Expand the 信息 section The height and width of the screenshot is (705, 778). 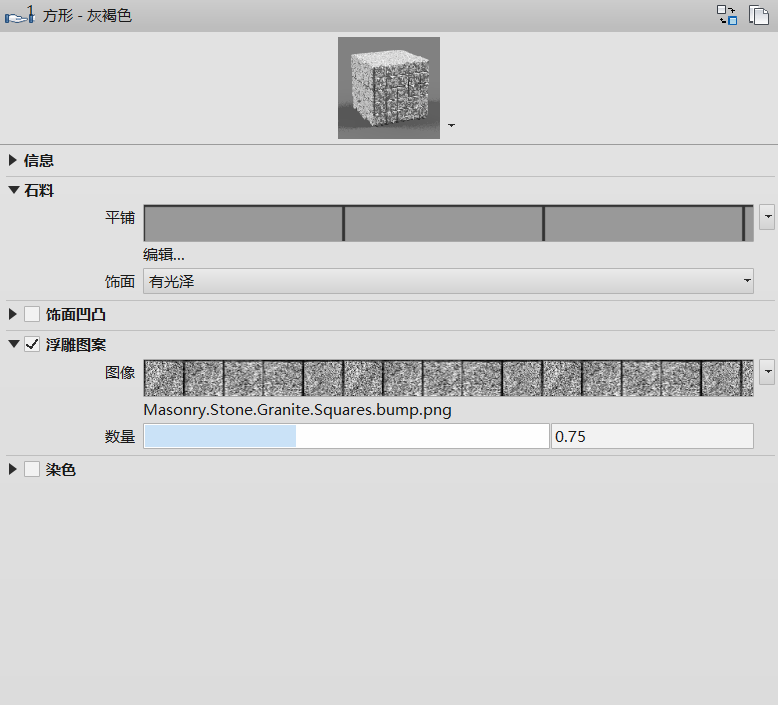pyautogui.click(x=13, y=160)
